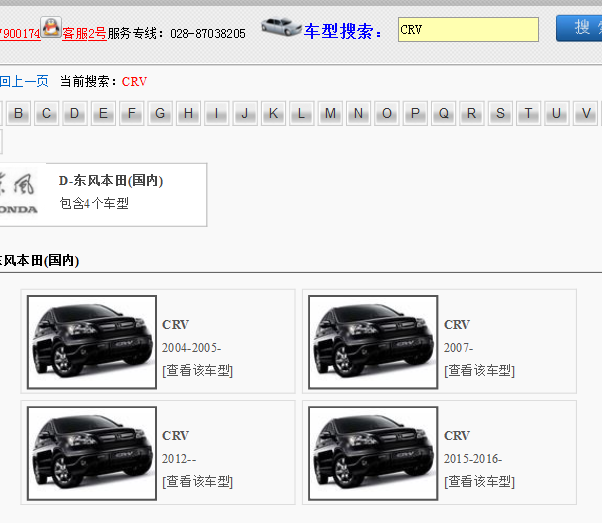Open the D-东风本田(国内) brand title
Viewport: 602px width, 523px height.
111,180
